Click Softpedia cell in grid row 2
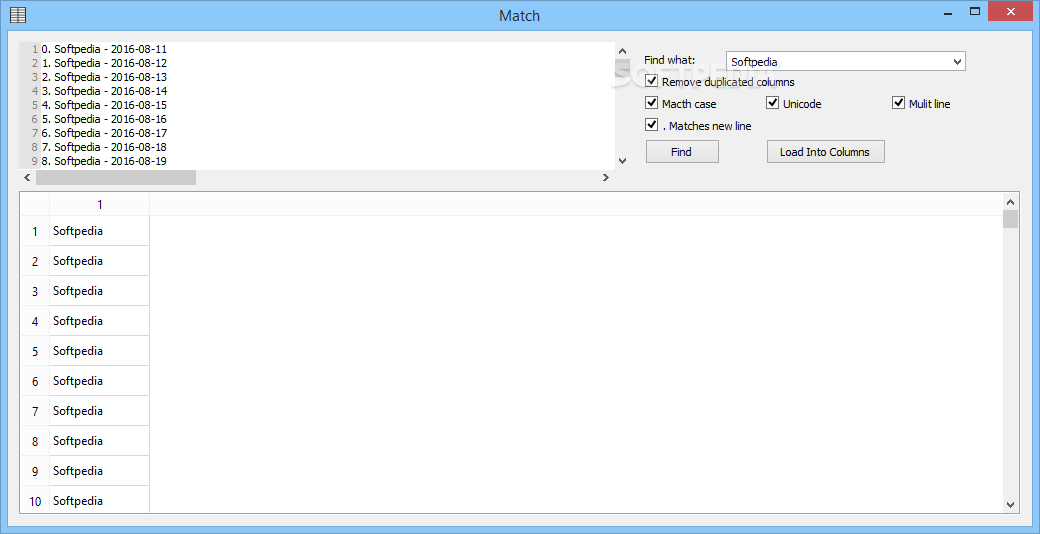1040x534 pixels. (x=99, y=261)
